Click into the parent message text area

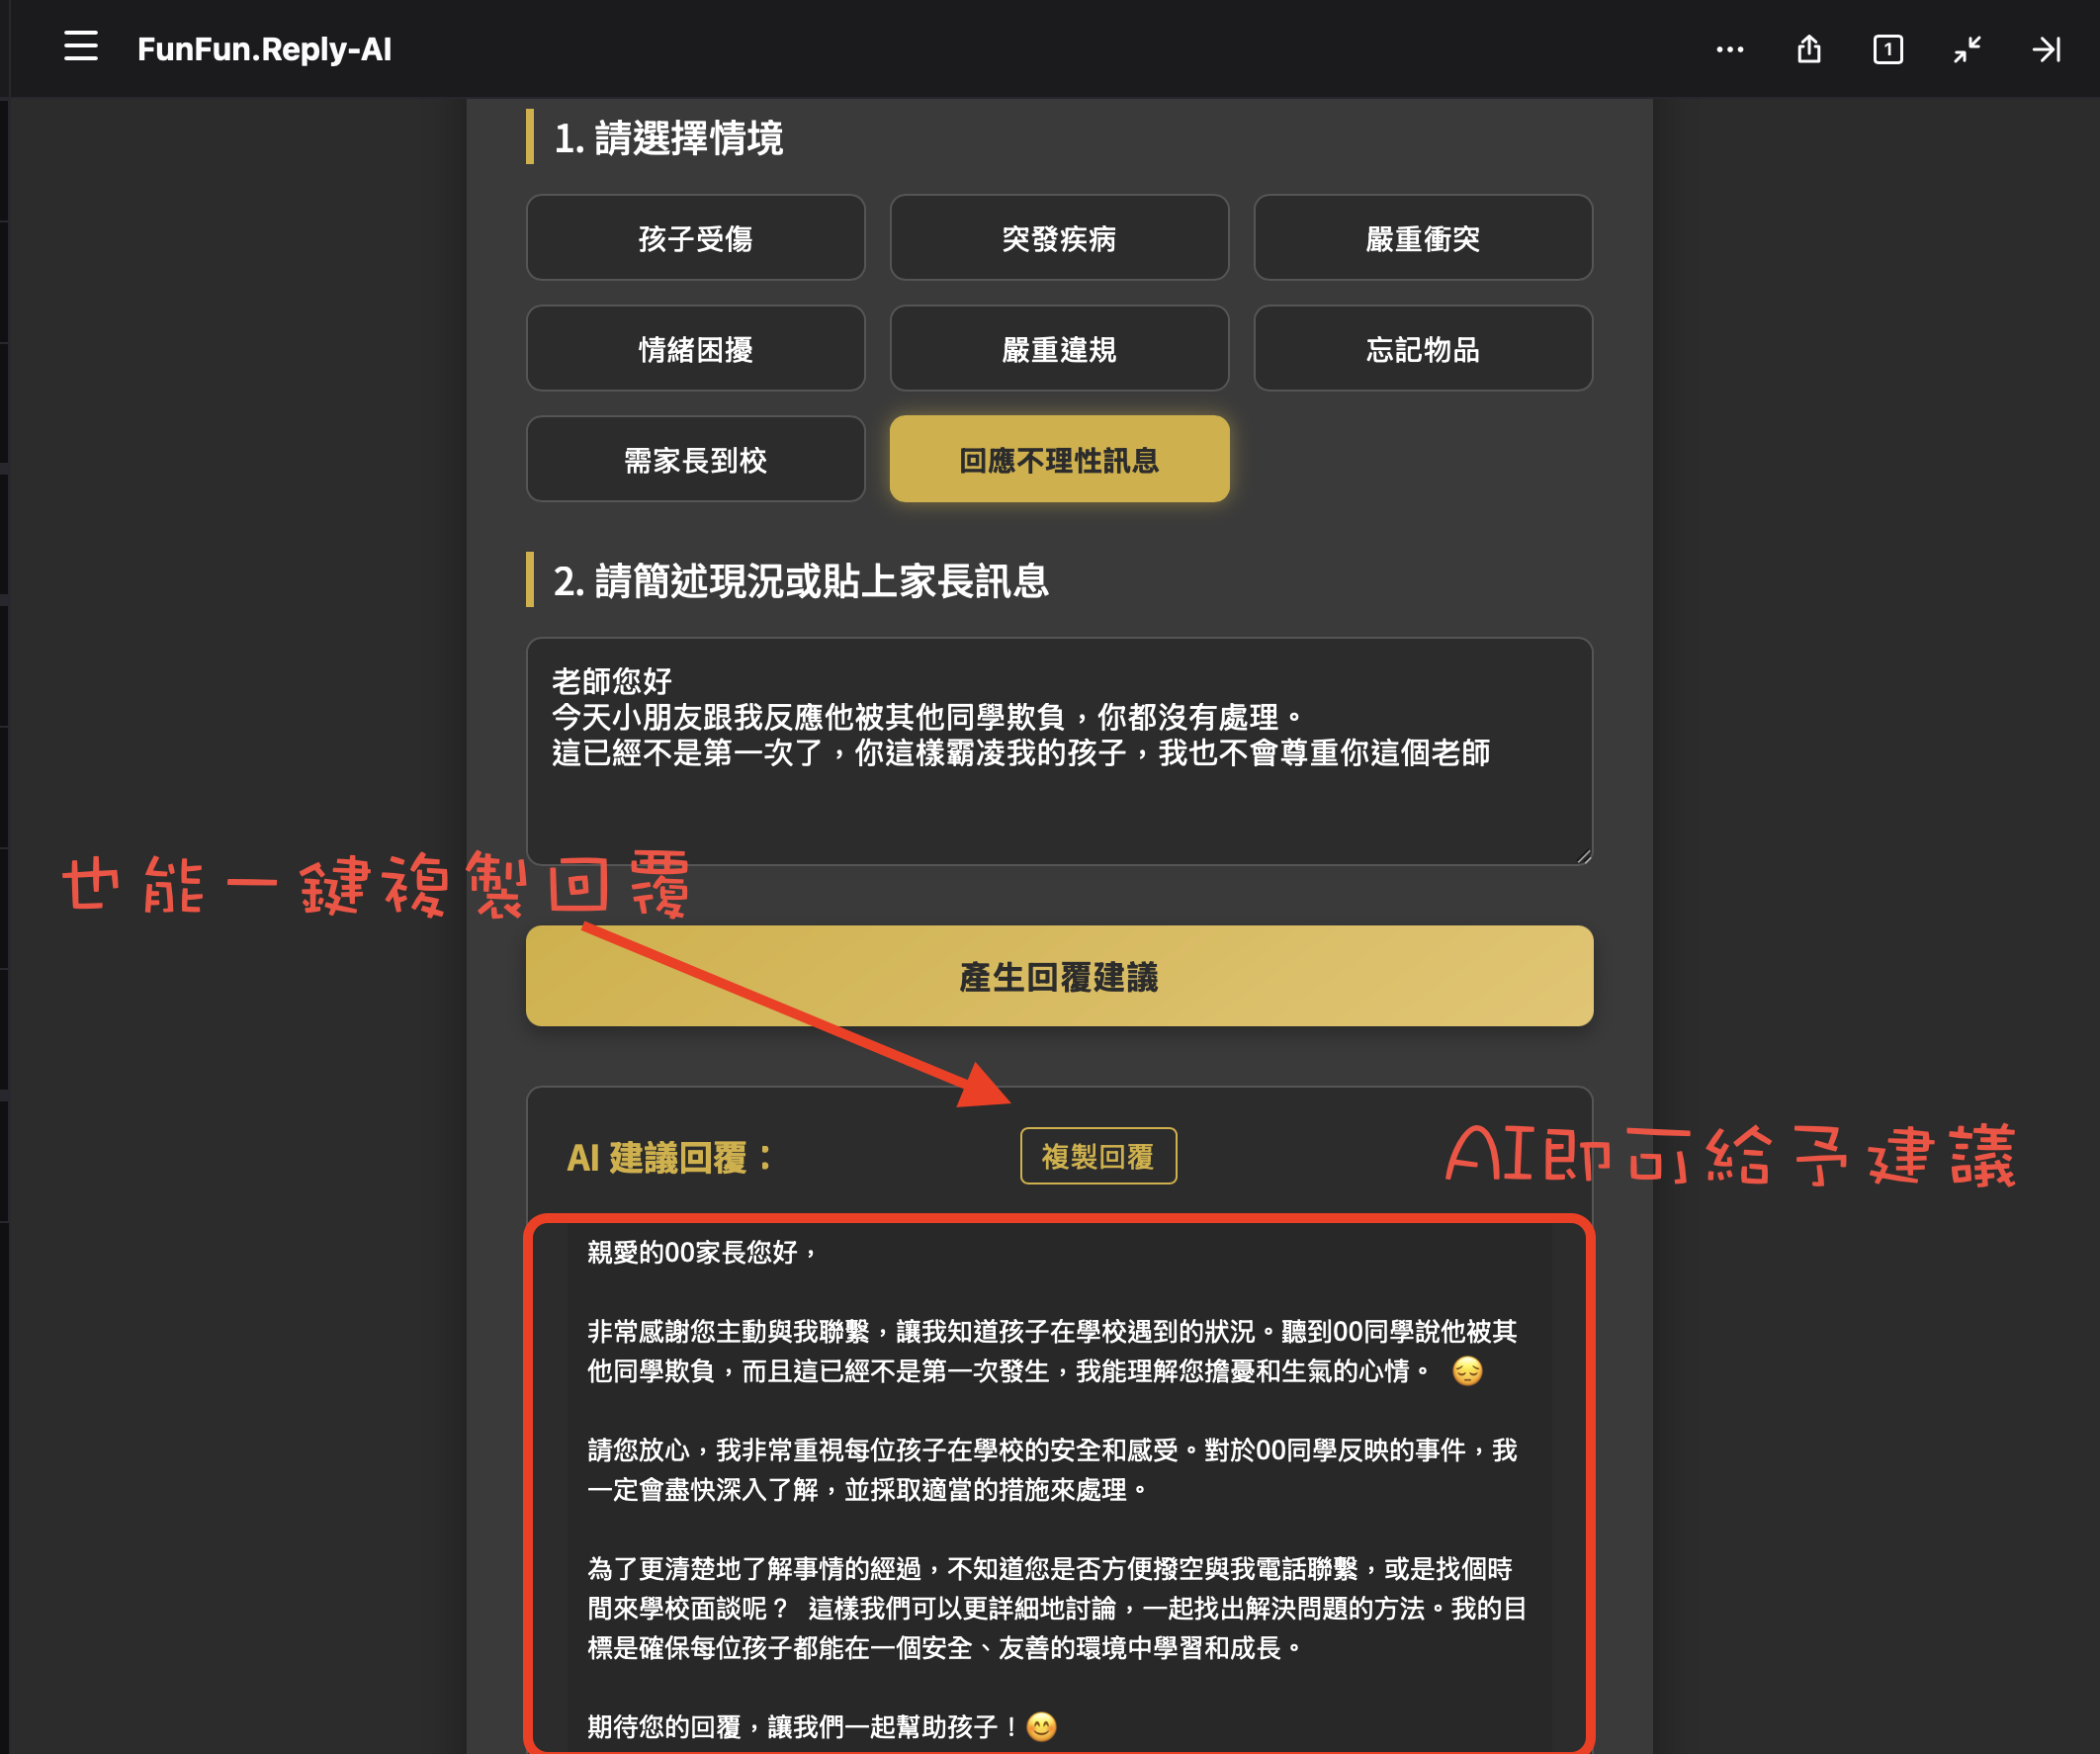(x=1060, y=750)
